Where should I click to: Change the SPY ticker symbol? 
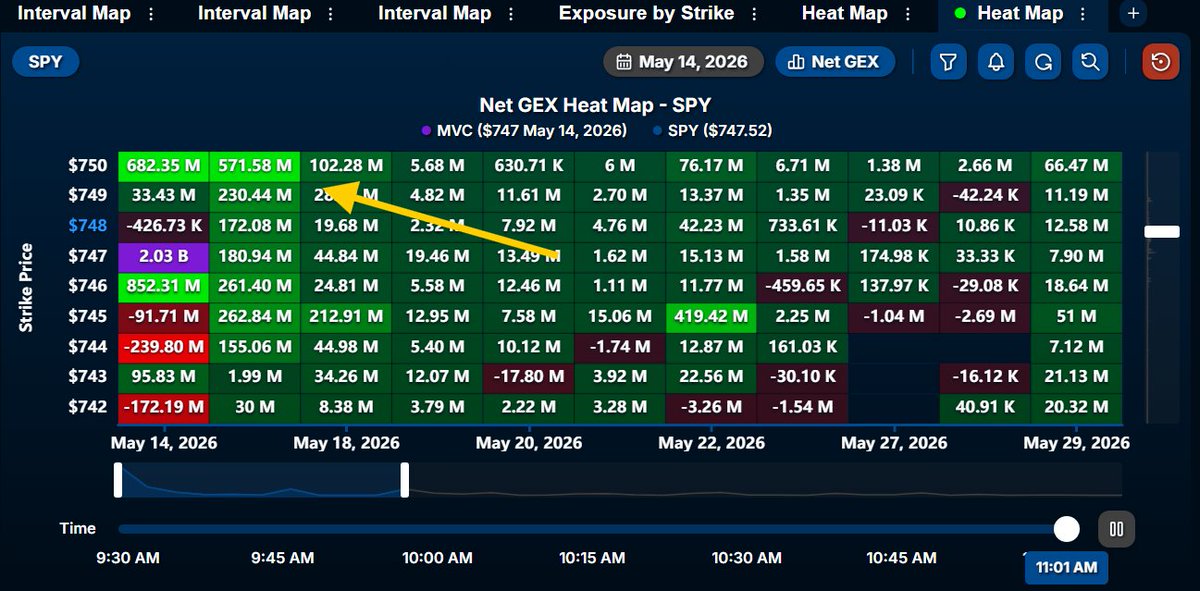(45, 62)
